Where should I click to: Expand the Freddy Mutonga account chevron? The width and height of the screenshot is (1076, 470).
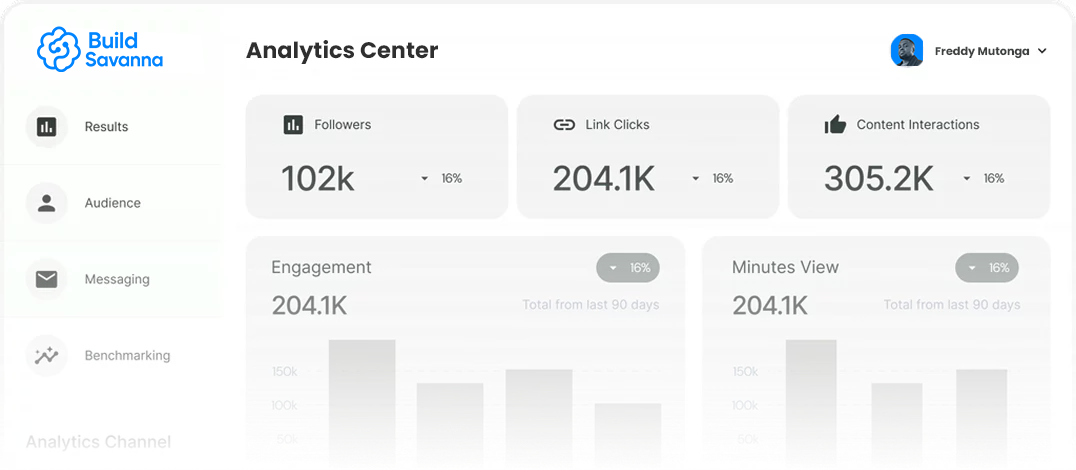1042,51
